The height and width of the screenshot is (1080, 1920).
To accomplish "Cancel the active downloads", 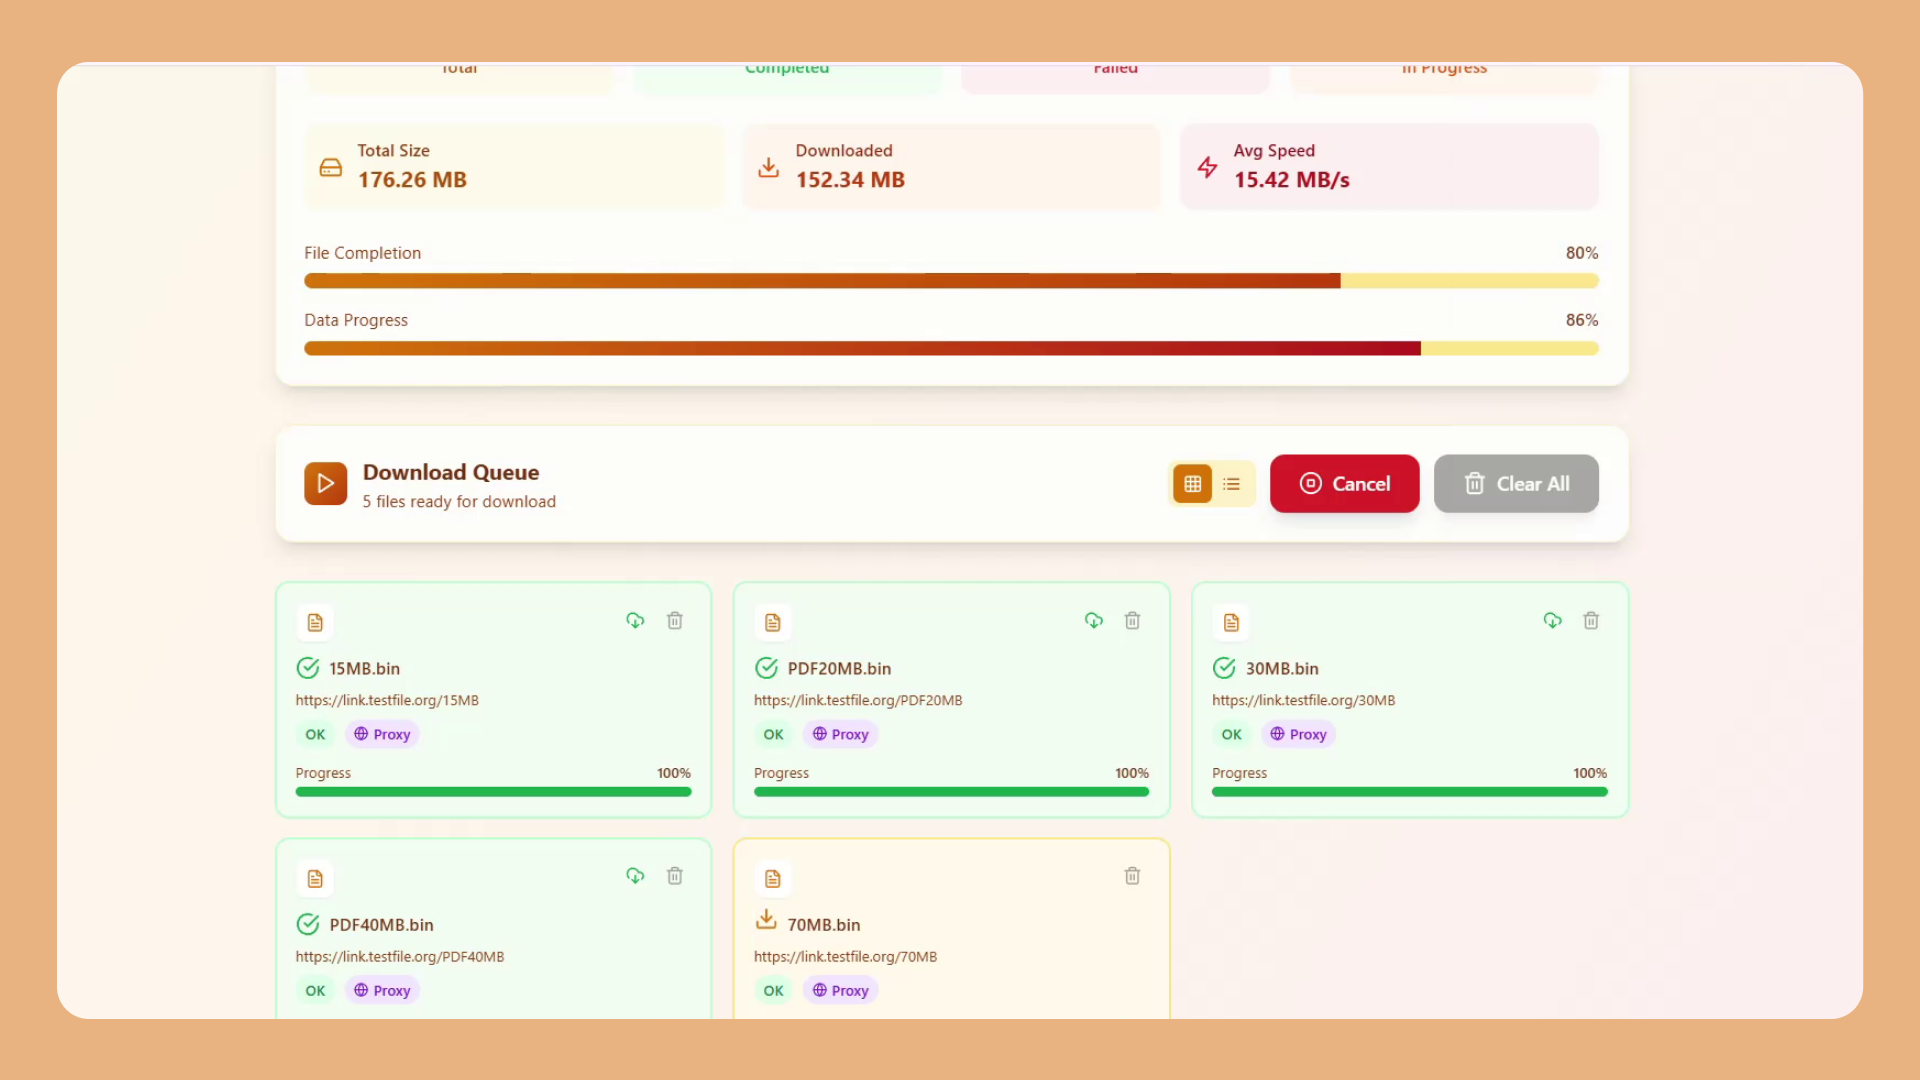I will pos(1344,484).
